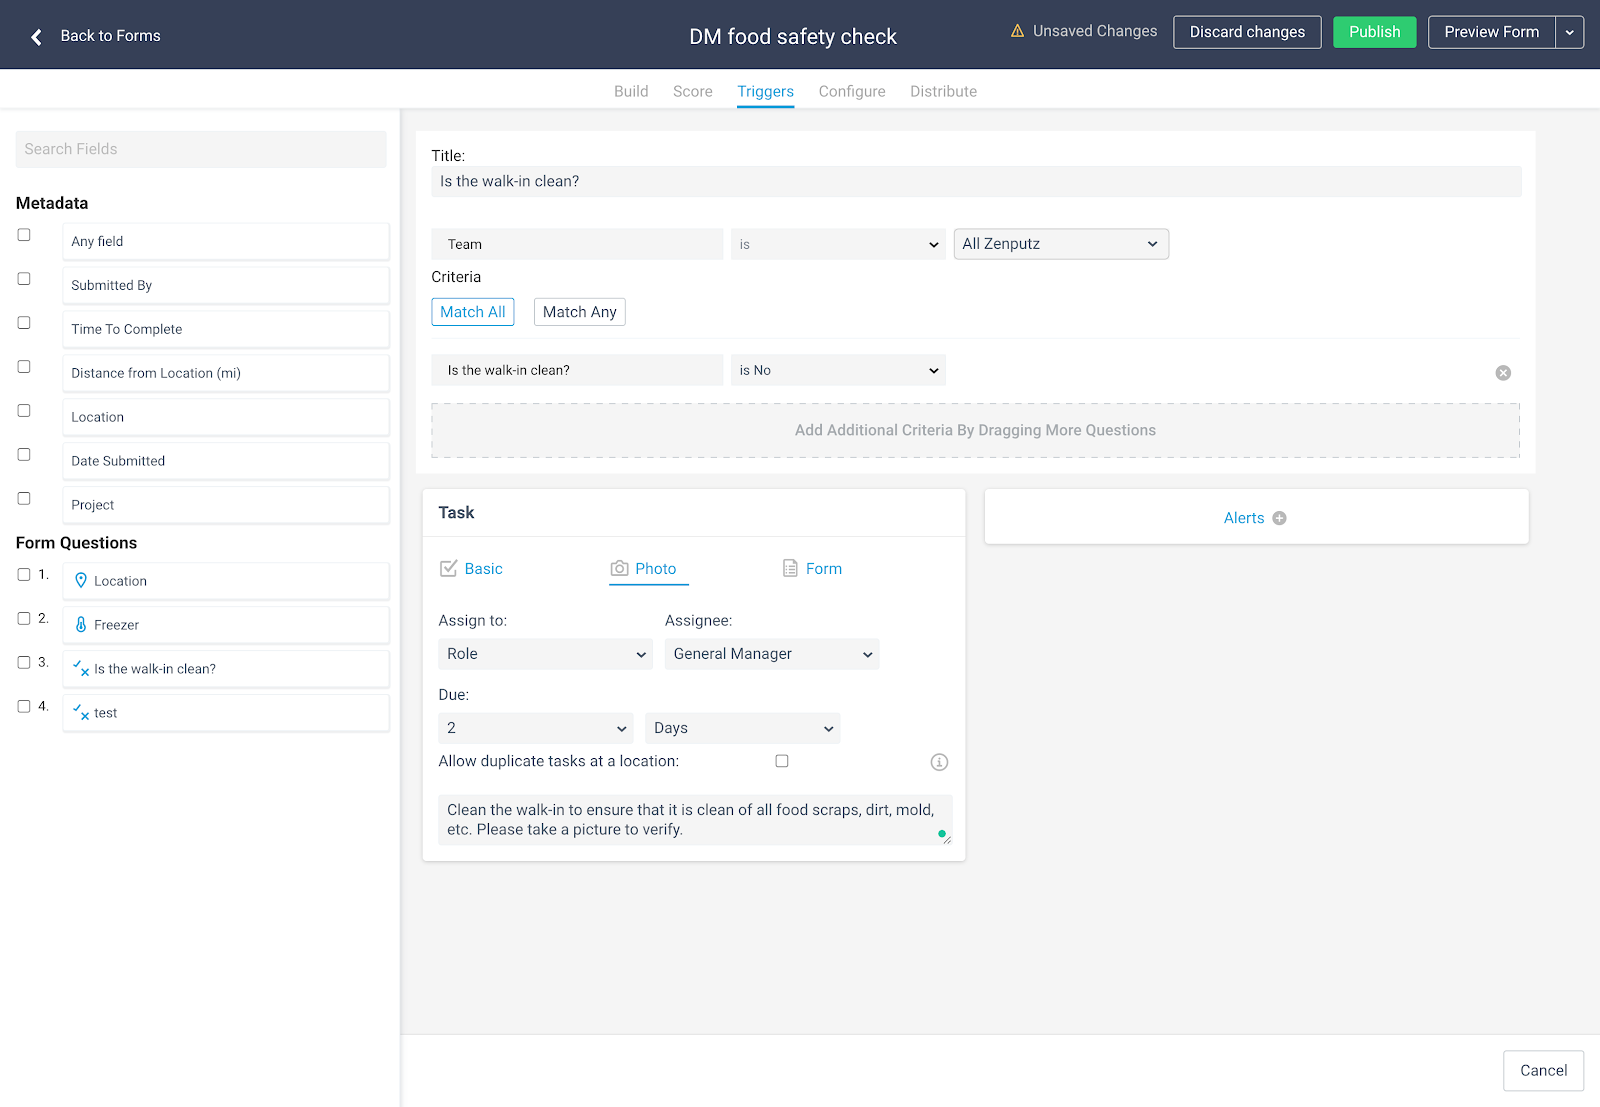Viewport: 1600px width, 1107px height.
Task: Click the Title field 'Is the walk-in clean?'
Action: (x=977, y=181)
